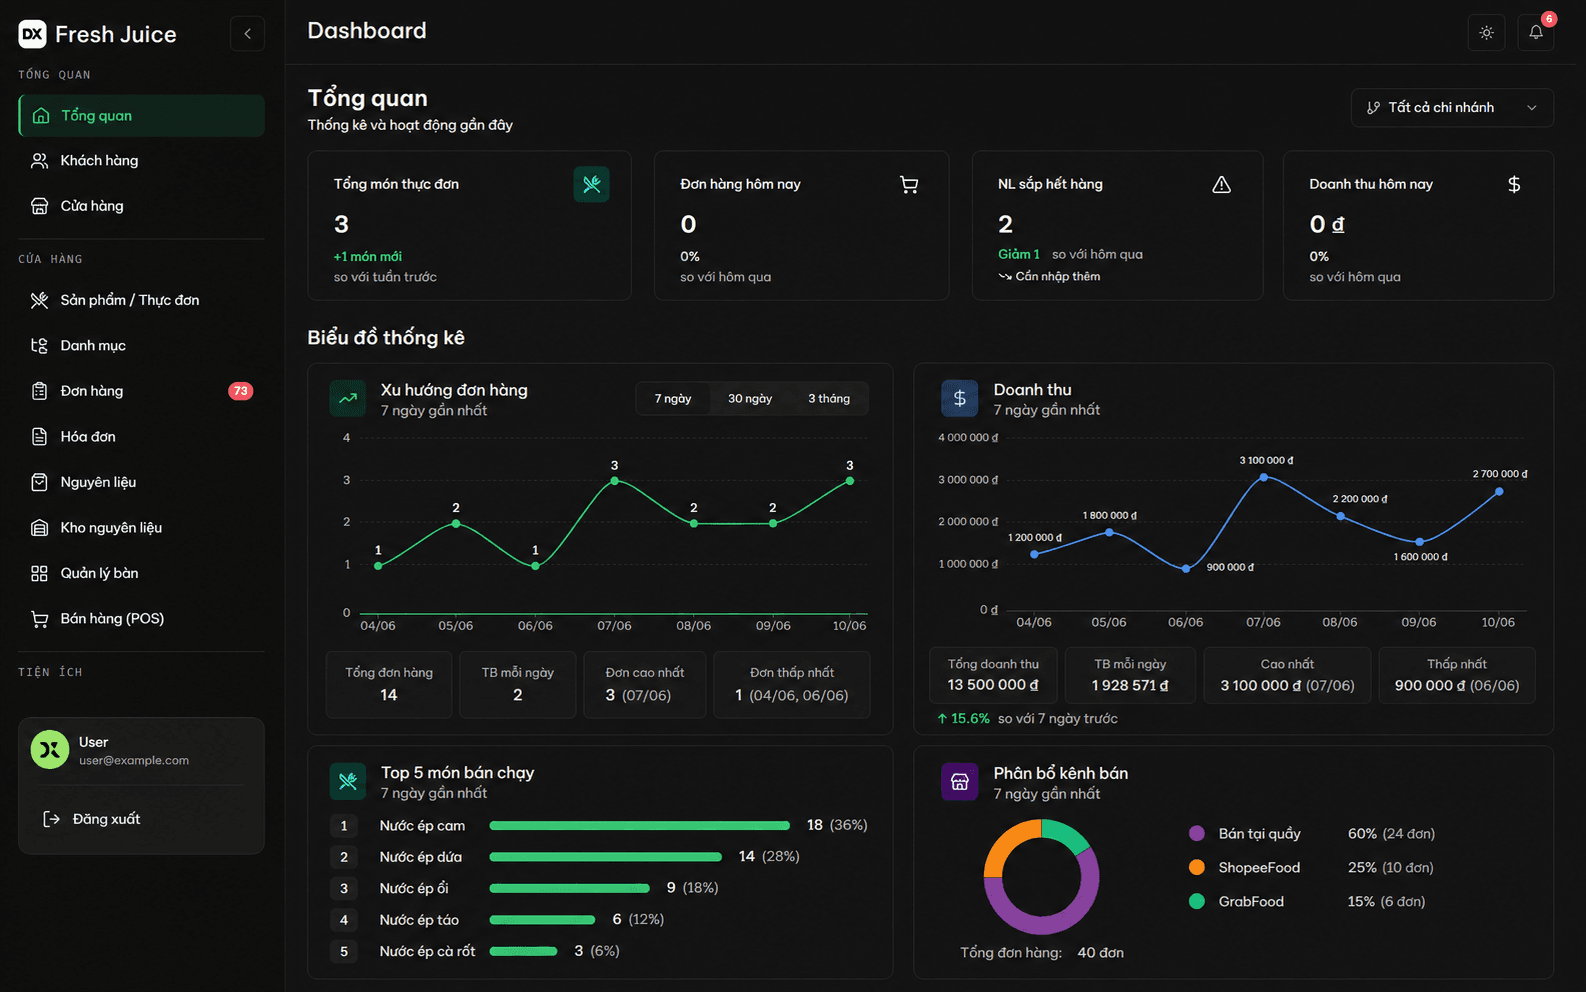Click the Nước ép cà rốt progress bar
1586x992 pixels.
[x=524, y=952]
